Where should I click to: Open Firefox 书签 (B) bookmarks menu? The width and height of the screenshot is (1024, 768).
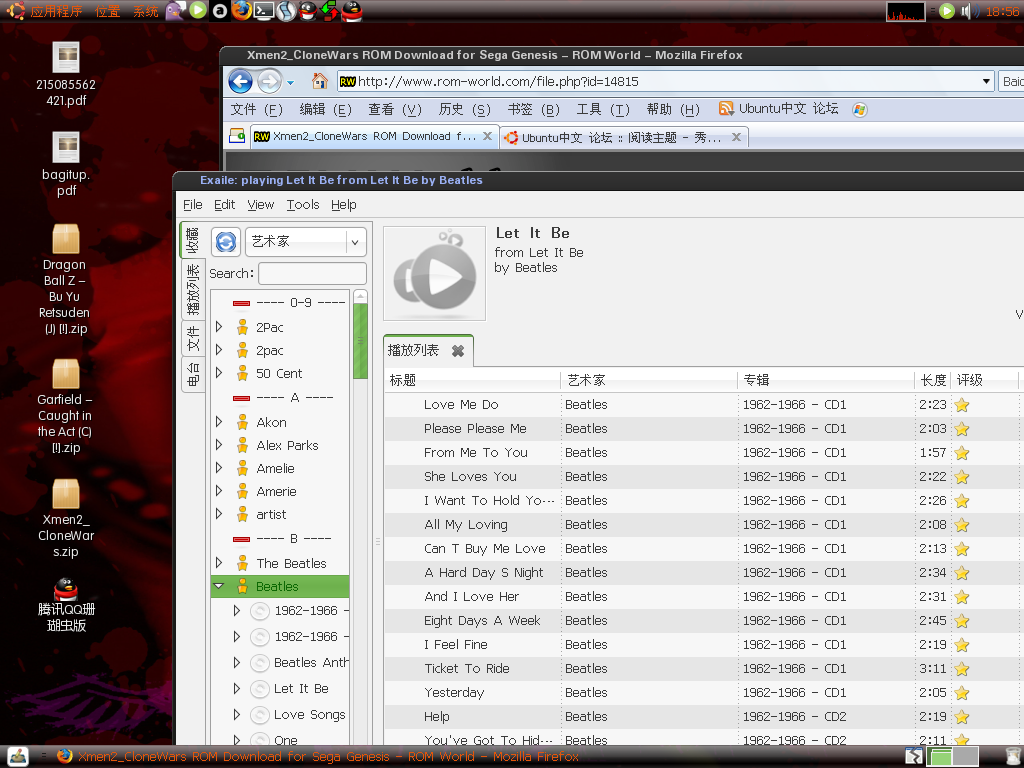click(x=534, y=110)
